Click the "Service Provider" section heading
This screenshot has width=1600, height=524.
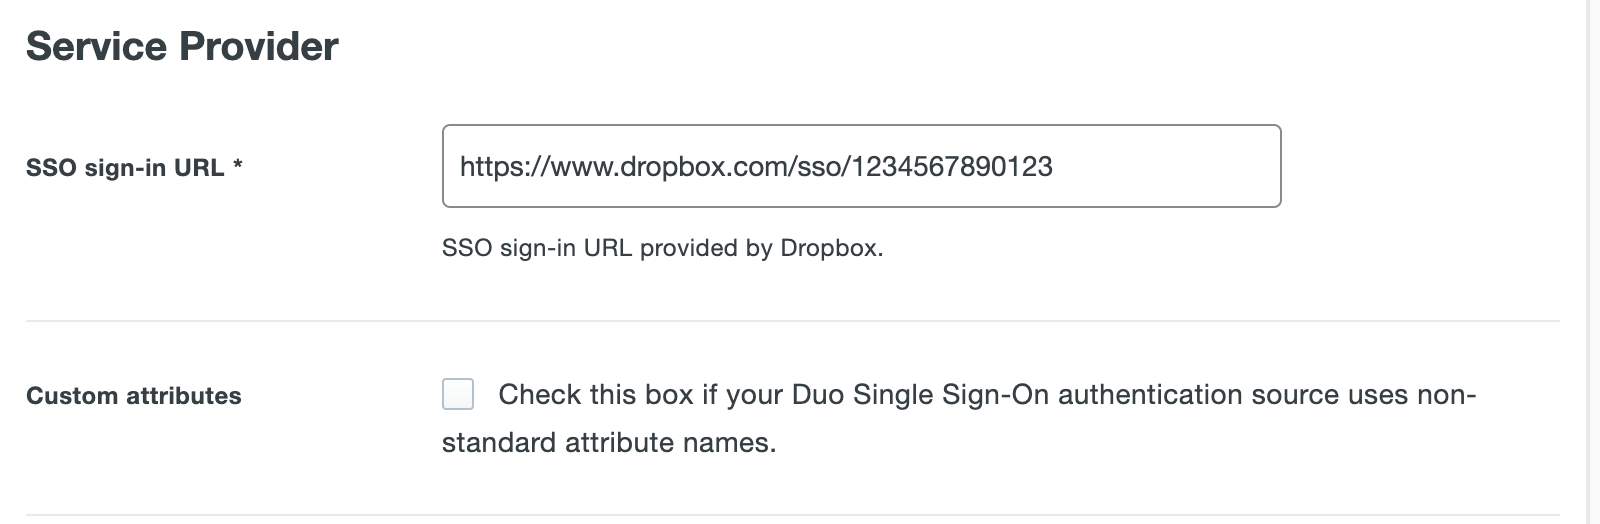[x=182, y=47]
